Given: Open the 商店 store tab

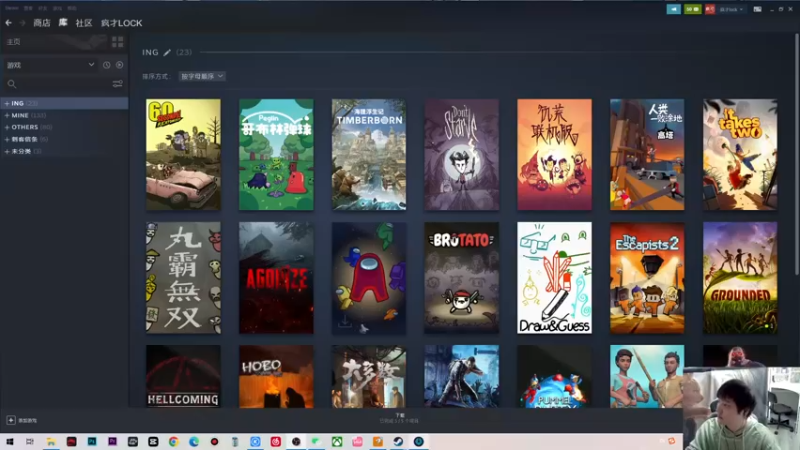Looking at the screenshot, I should point(42,23).
